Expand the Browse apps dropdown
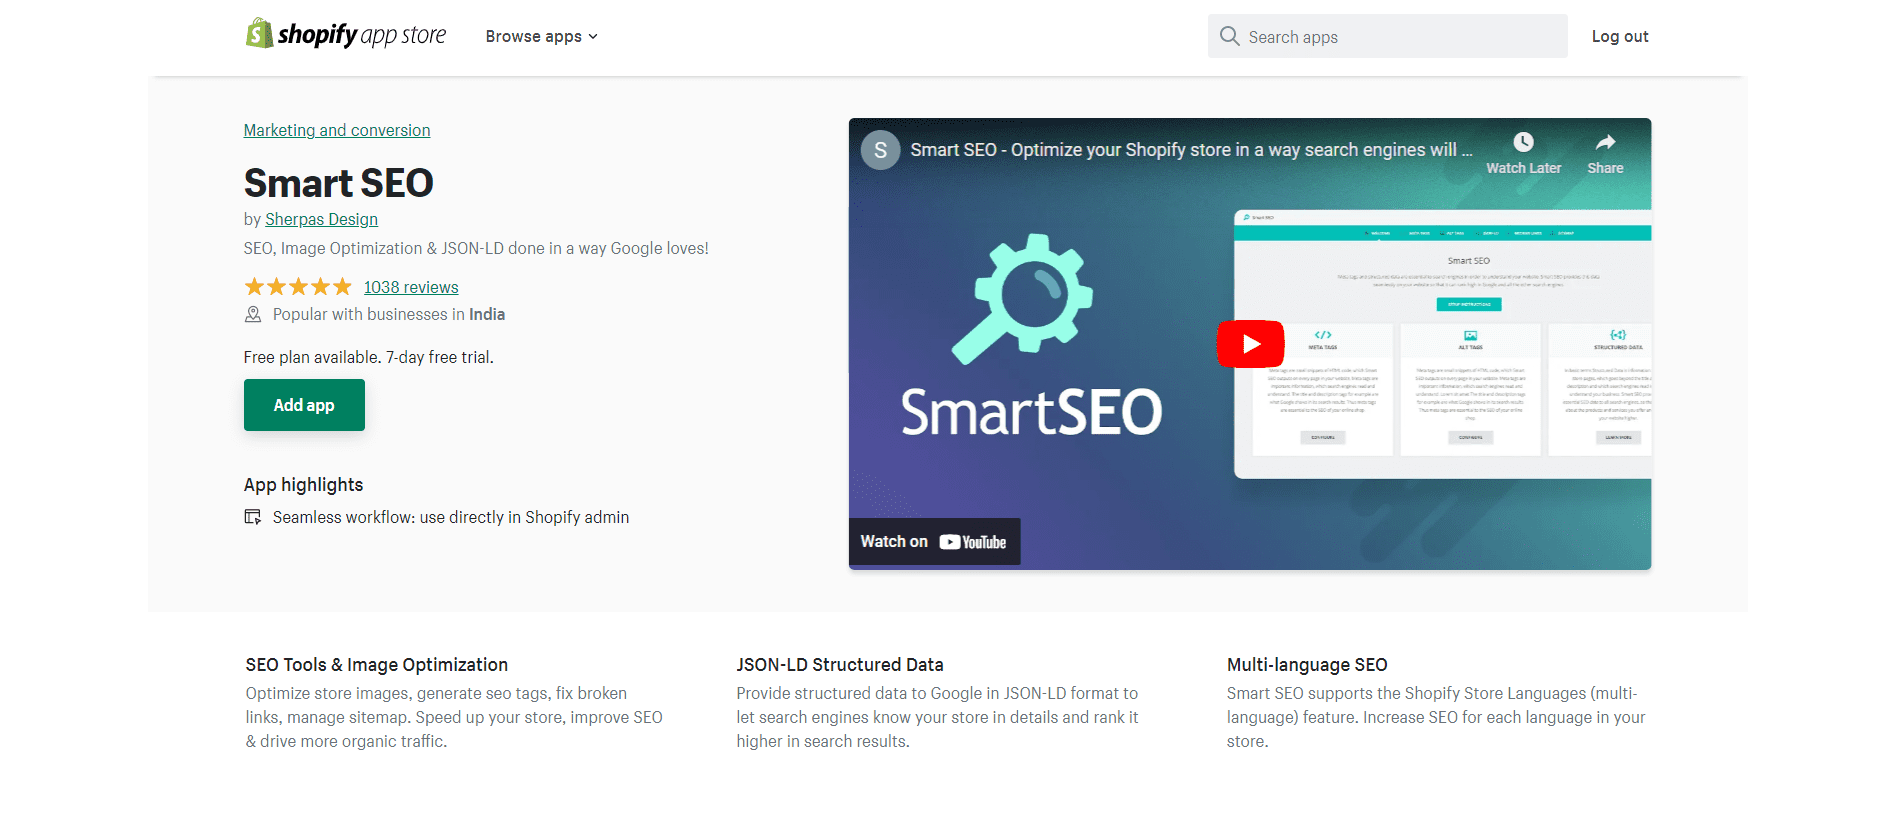 [x=541, y=36]
